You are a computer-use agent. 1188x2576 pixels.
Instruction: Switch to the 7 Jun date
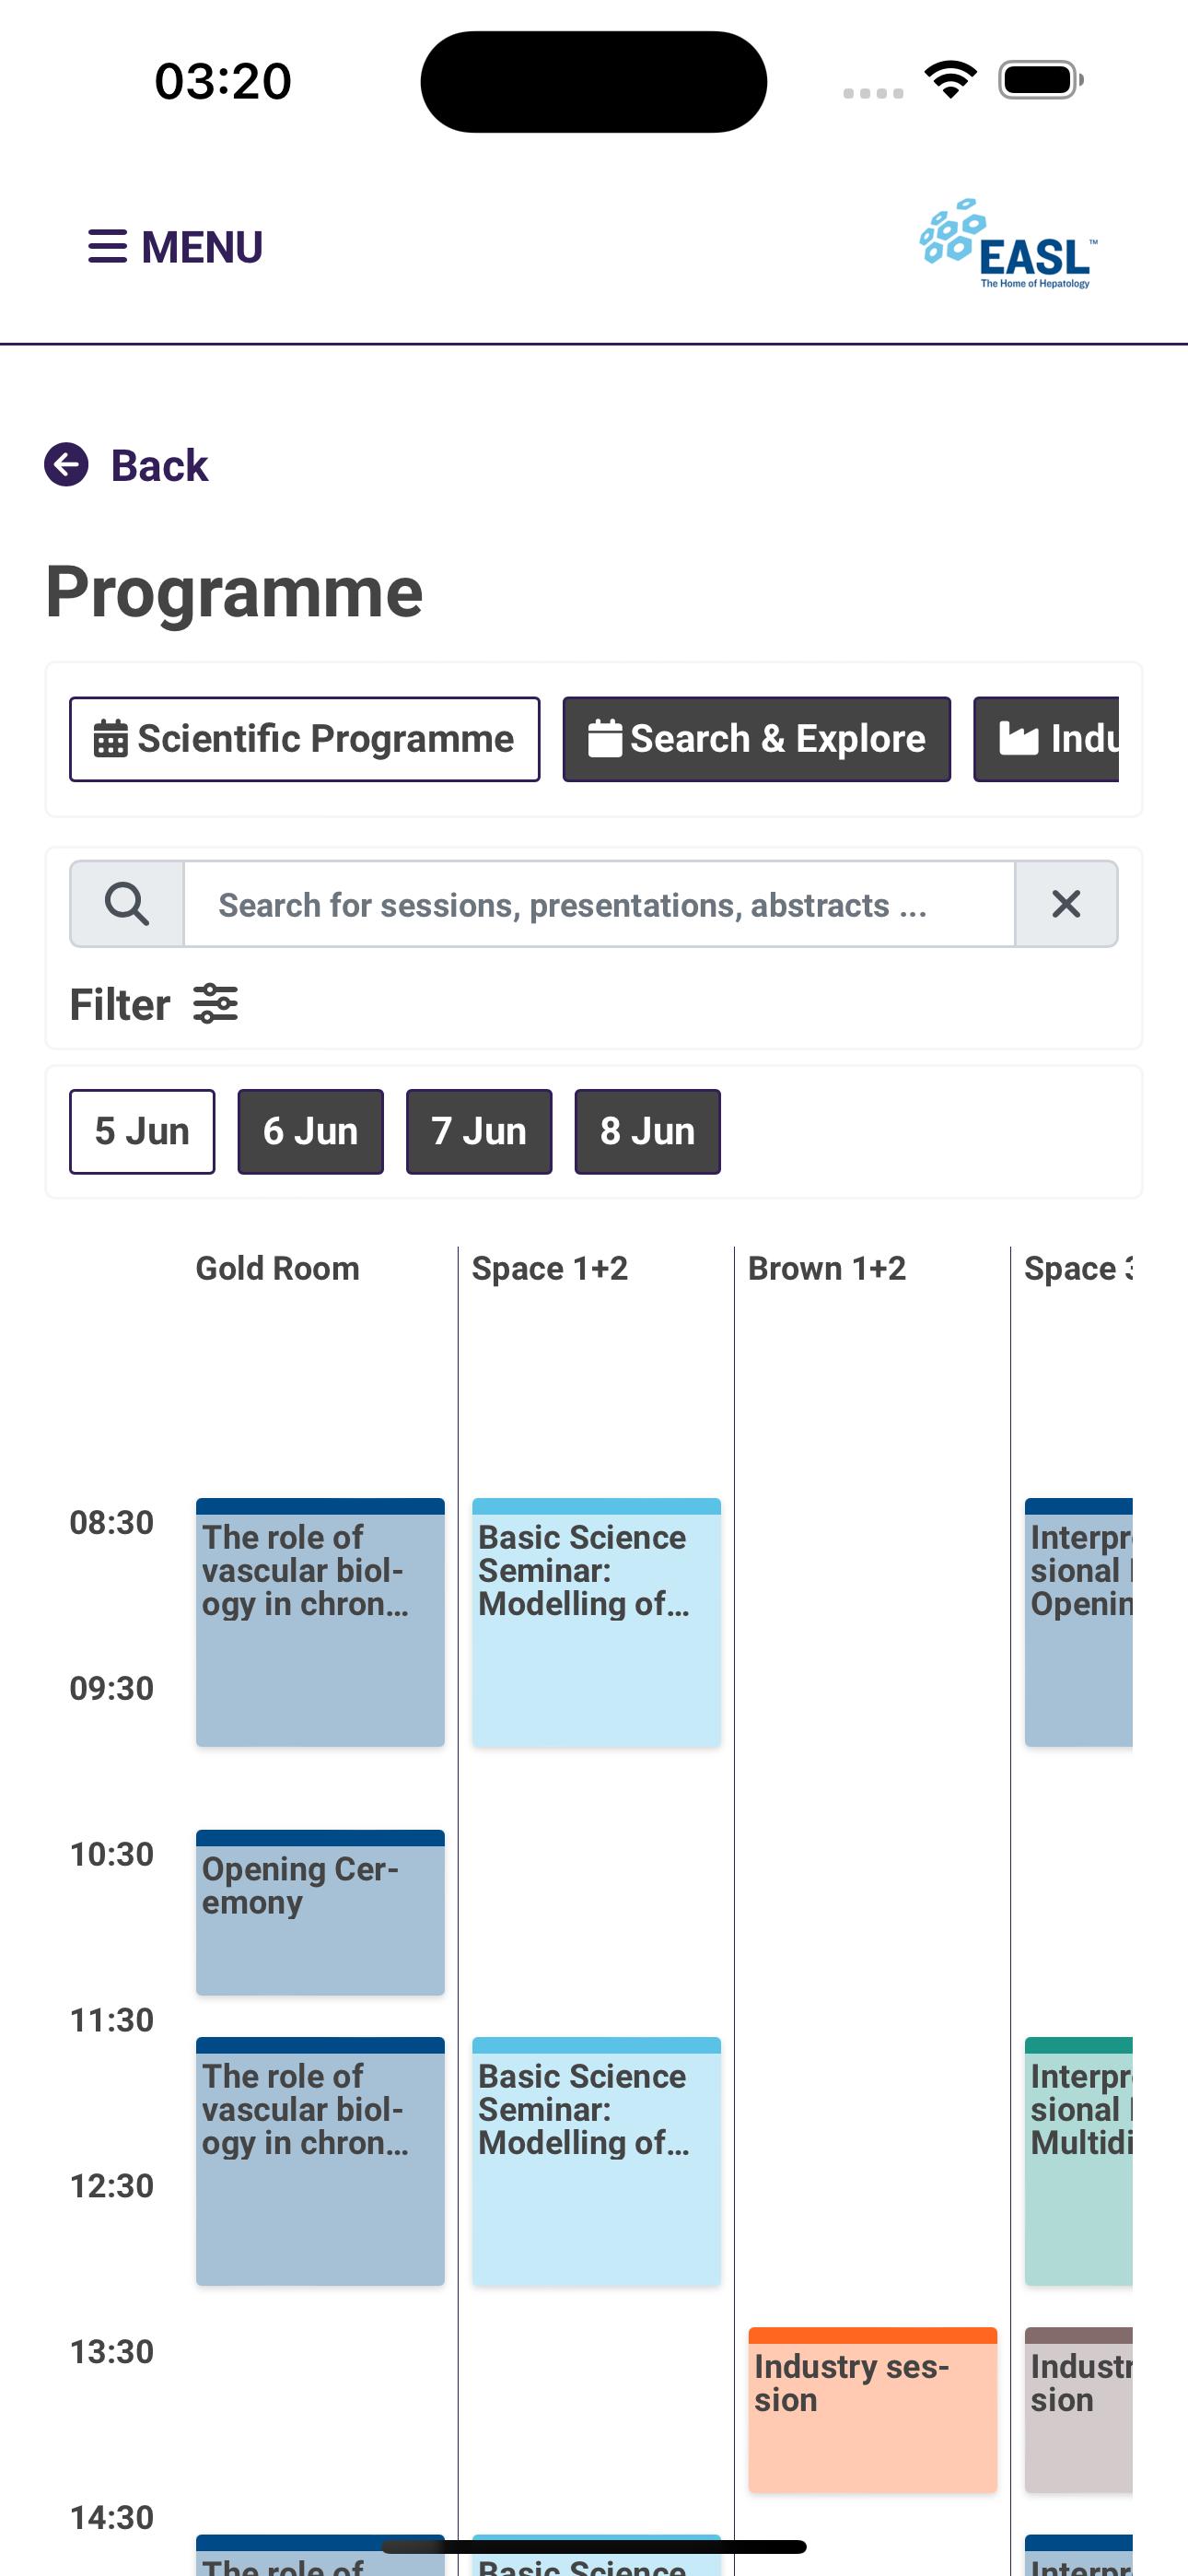479,1131
